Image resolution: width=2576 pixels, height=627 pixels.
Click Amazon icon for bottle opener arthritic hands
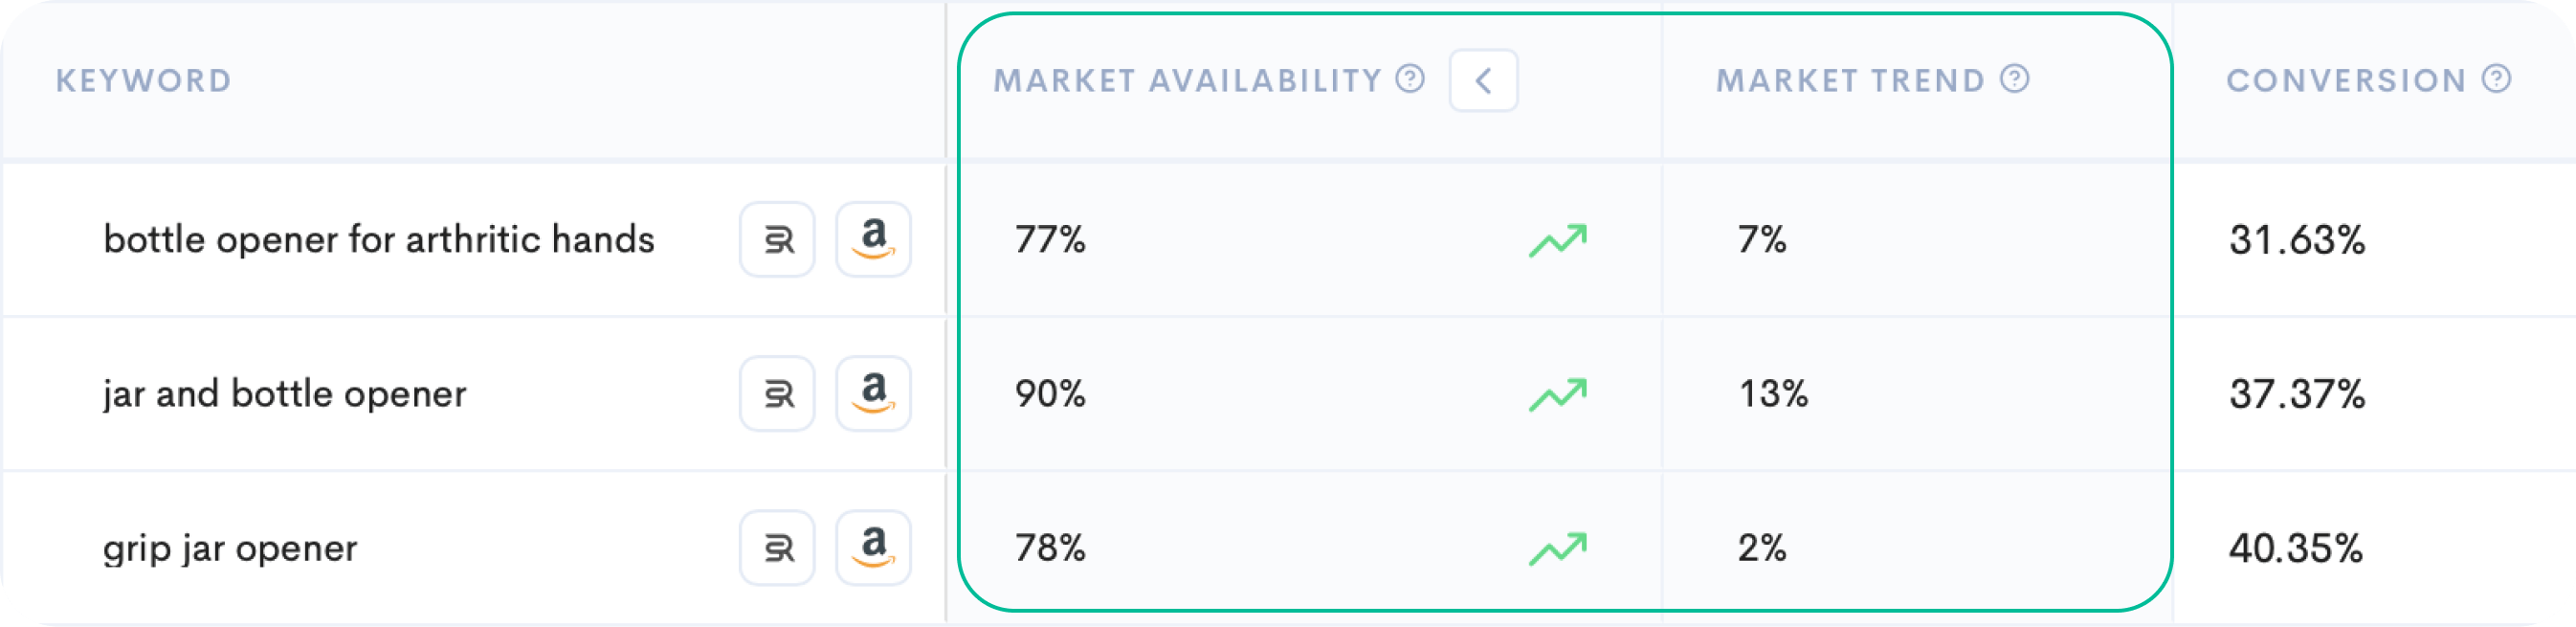click(873, 239)
